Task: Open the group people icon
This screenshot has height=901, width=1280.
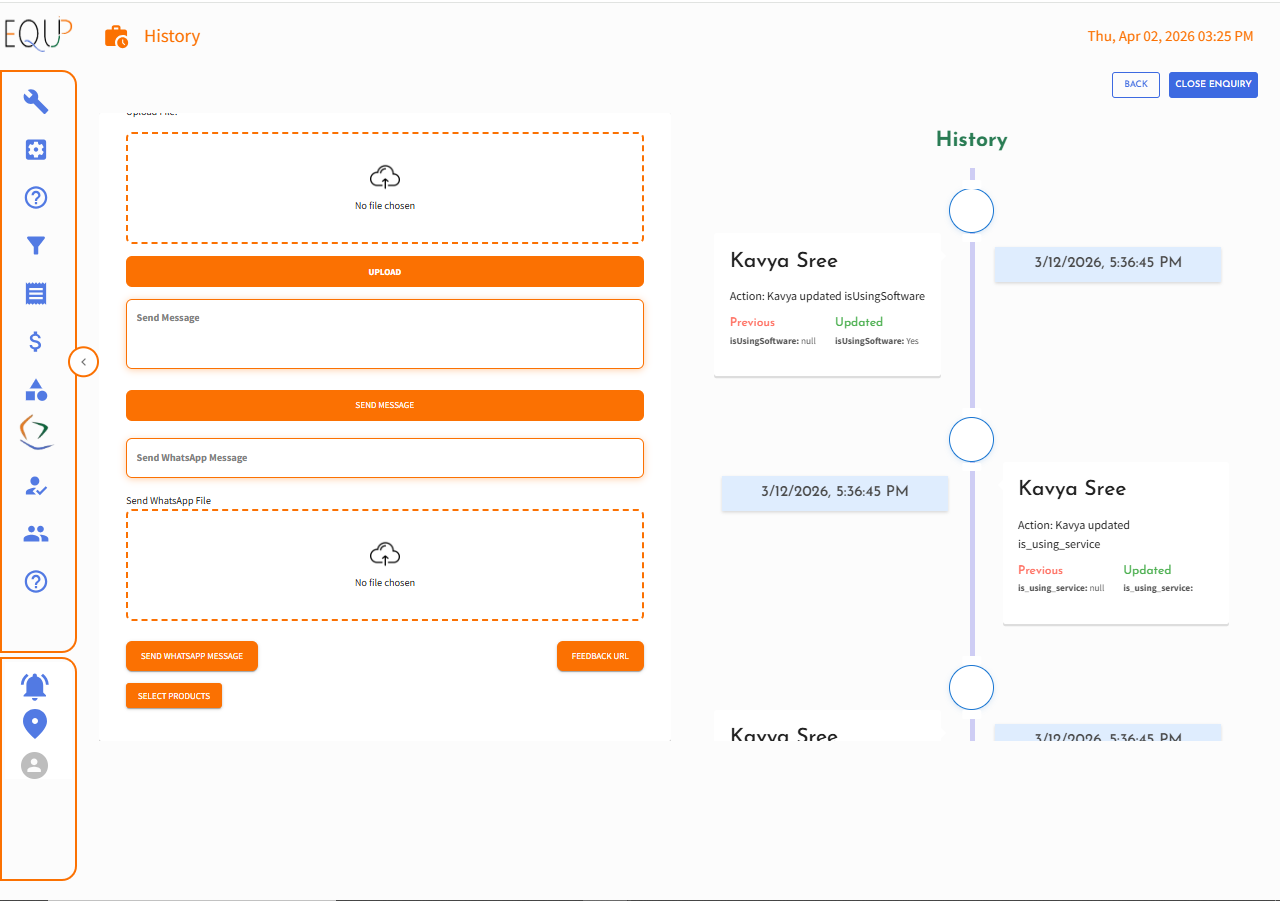Action: [36, 534]
